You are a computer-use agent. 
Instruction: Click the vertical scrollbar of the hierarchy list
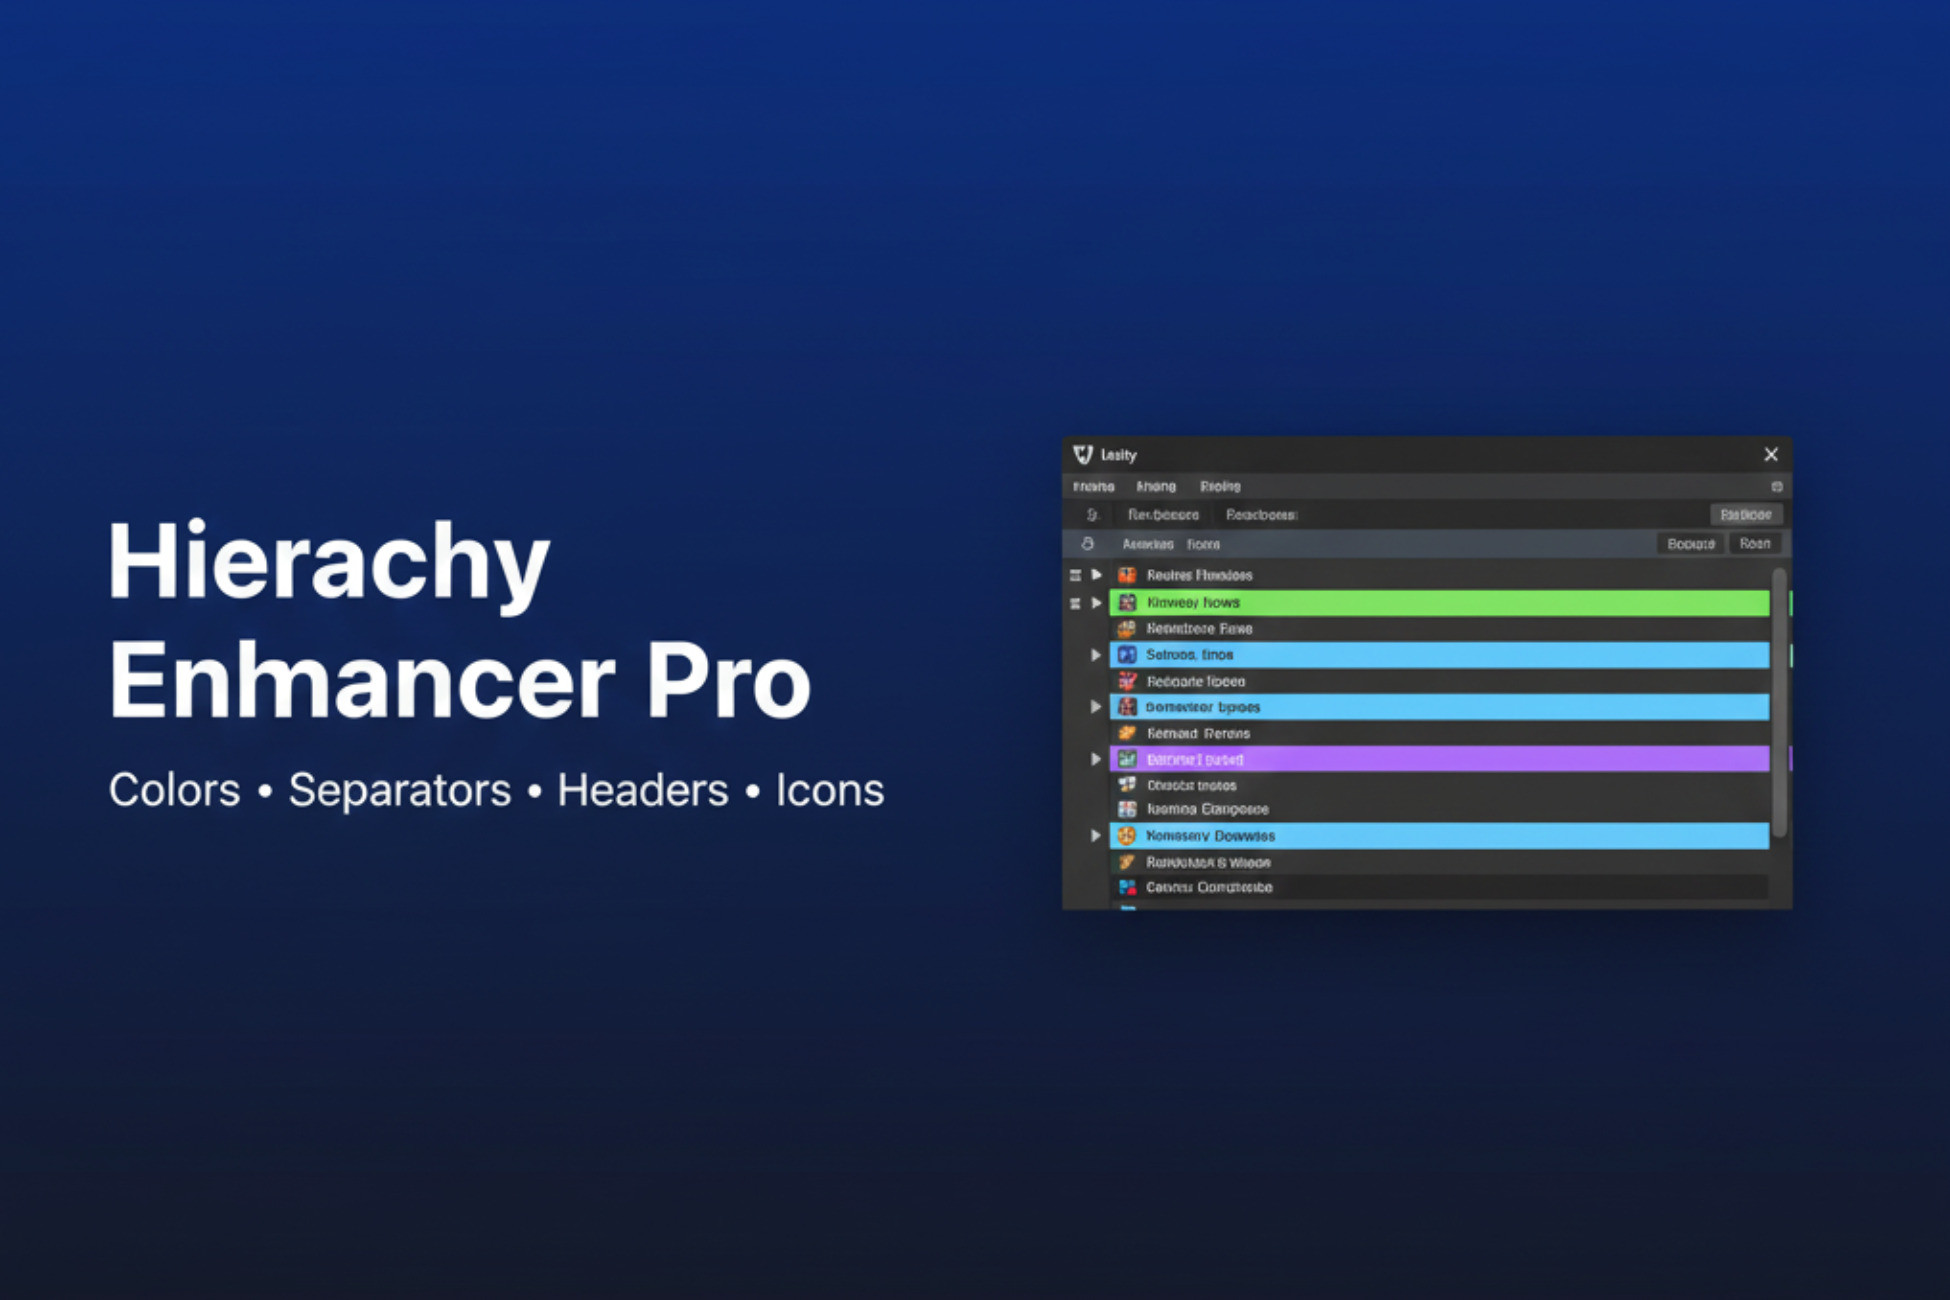pos(1779,700)
